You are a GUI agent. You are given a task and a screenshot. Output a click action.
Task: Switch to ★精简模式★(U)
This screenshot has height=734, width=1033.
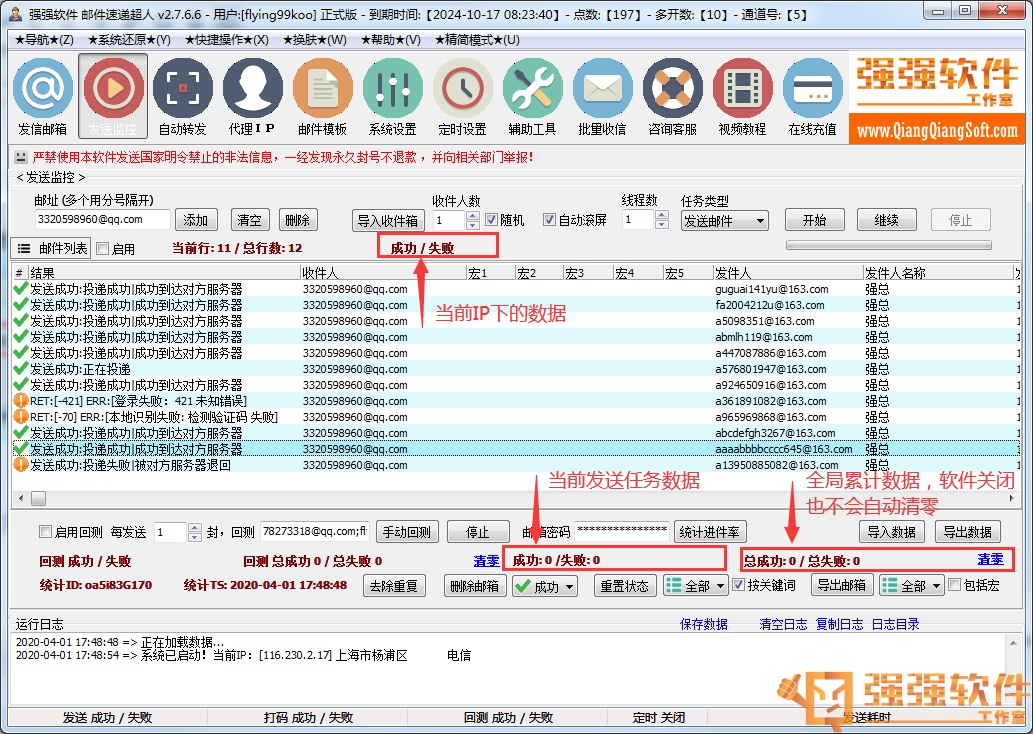coord(478,40)
